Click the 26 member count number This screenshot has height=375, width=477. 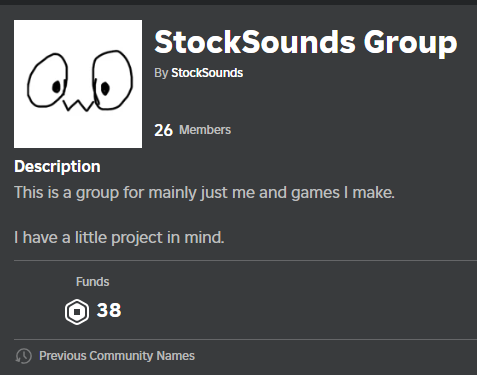(x=163, y=130)
